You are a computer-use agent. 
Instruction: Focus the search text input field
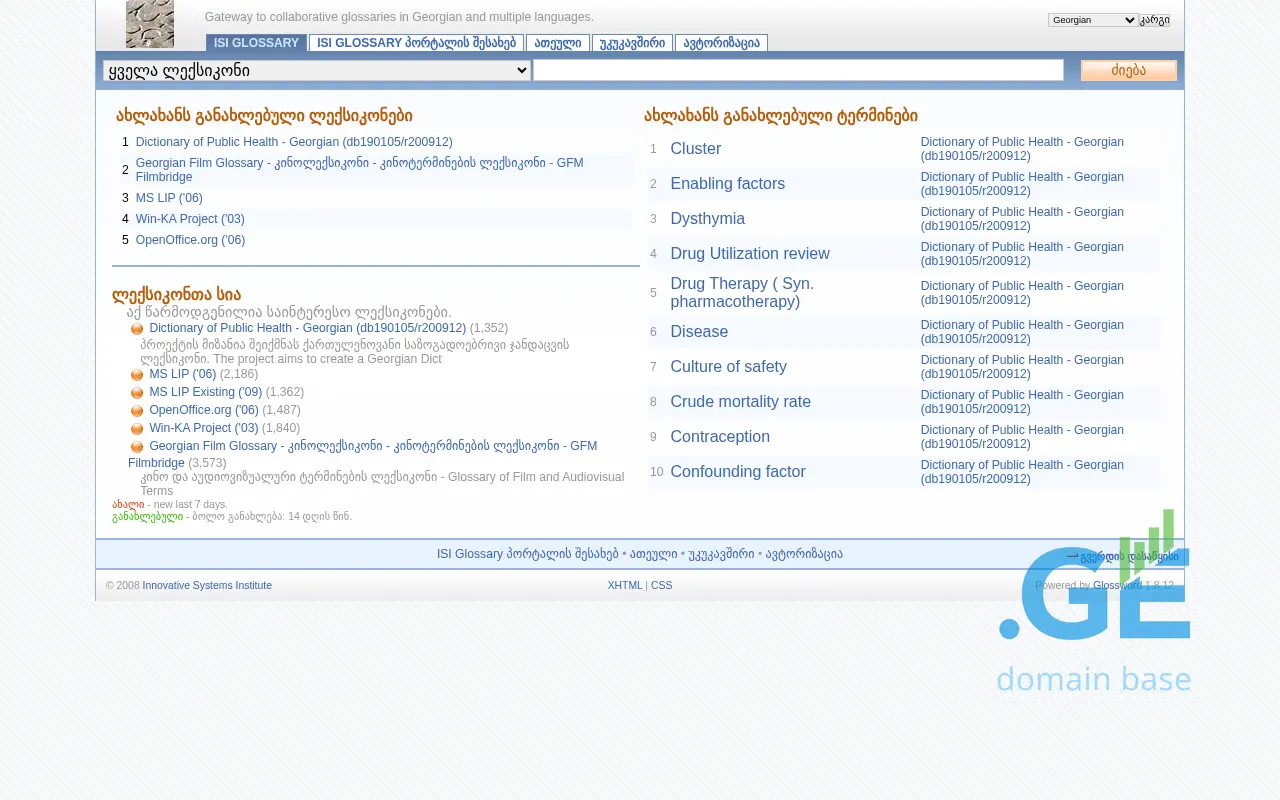coord(798,70)
